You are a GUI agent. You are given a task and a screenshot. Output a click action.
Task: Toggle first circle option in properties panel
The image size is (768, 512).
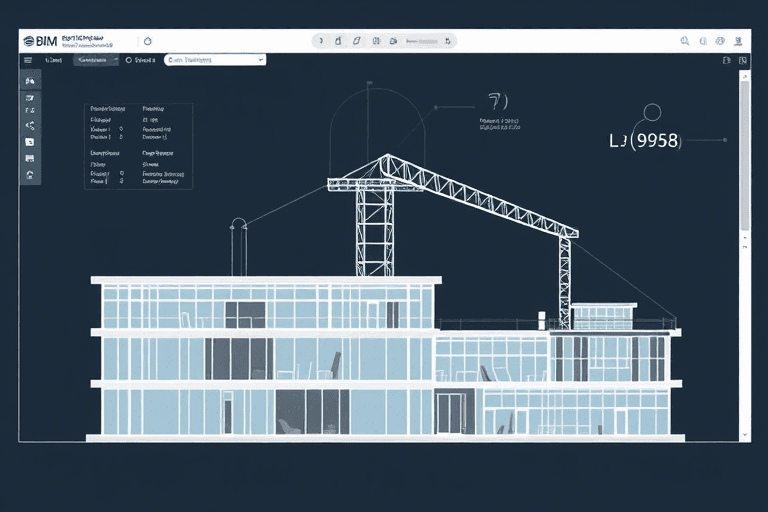[x=121, y=129]
